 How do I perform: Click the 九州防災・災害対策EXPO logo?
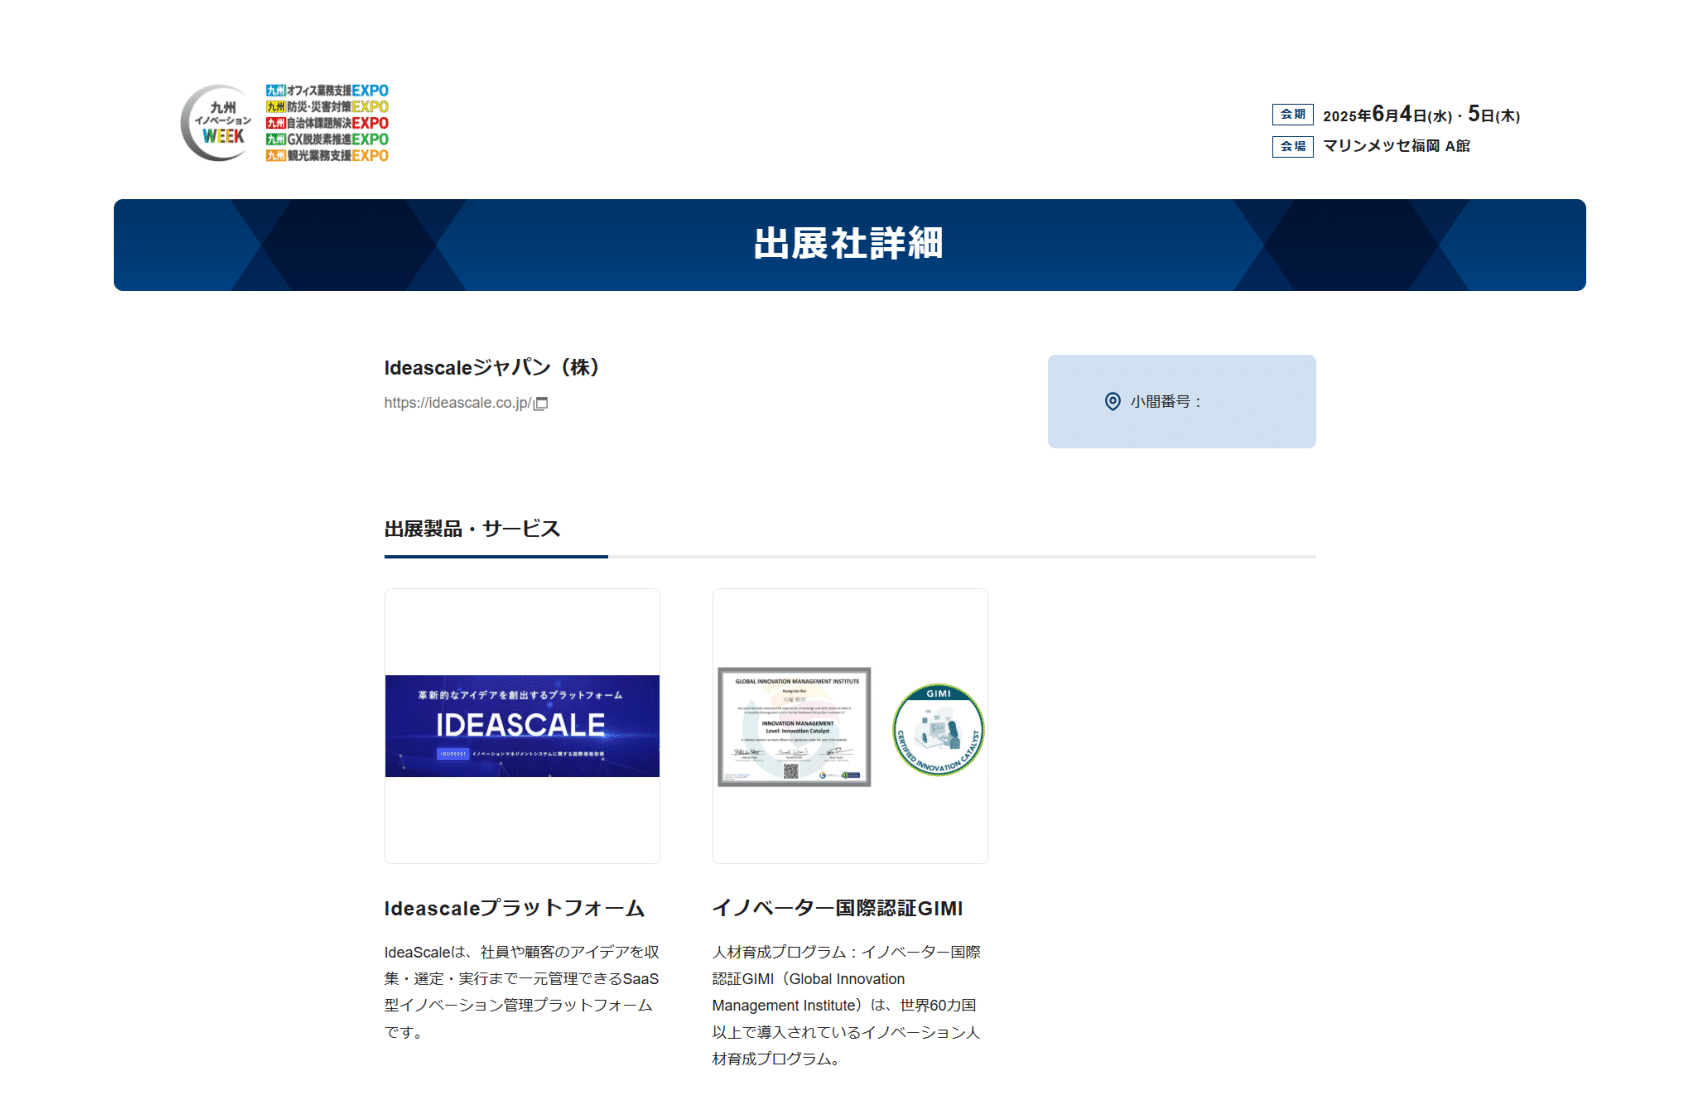(327, 107)
